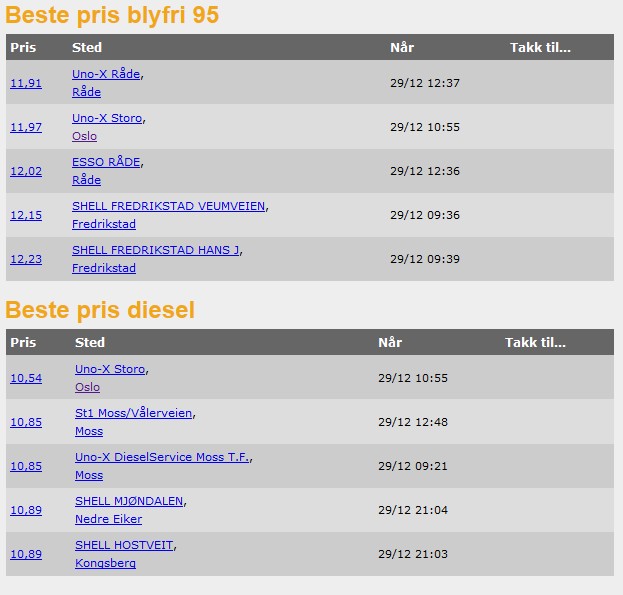Click Når header in blyfri 95 table
The image size is (623, 595).
402,47
